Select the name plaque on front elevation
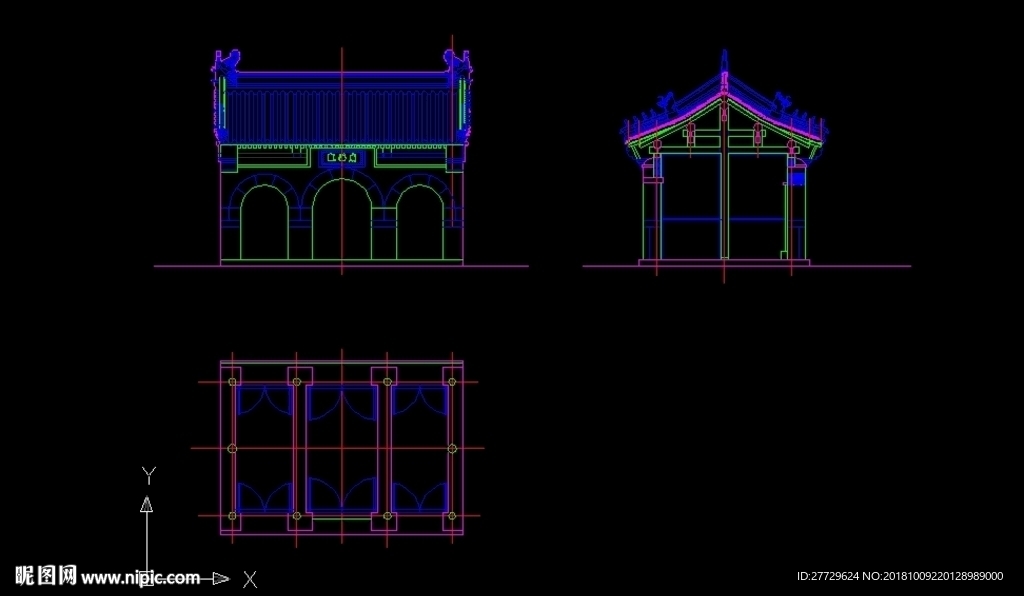Viewport: 1024px width, 596px height. click(x=342, y=158)
